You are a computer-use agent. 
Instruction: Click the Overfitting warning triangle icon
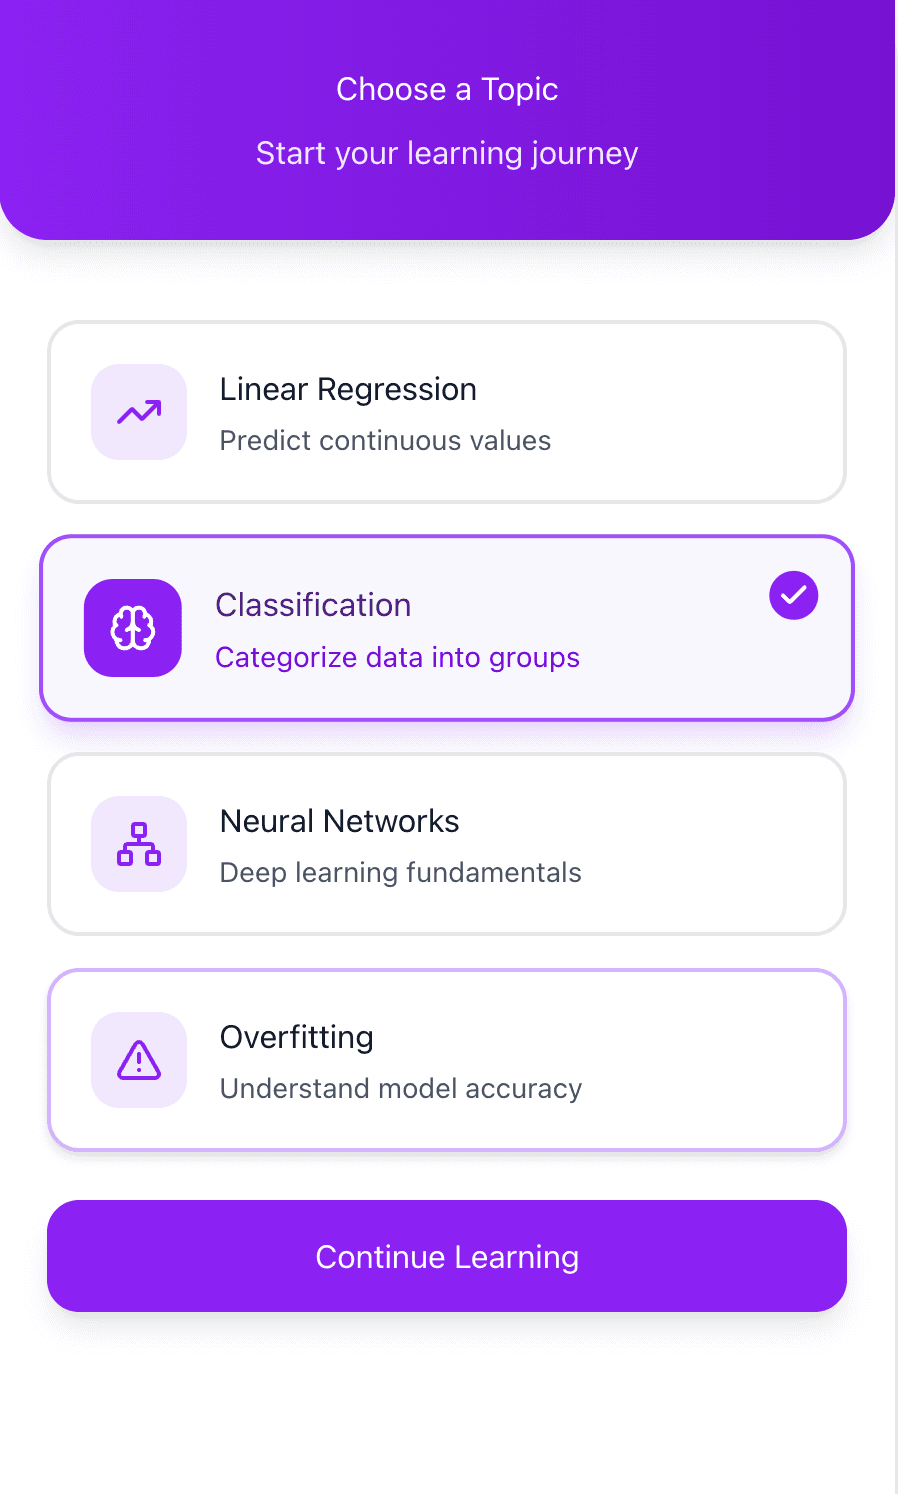click(139, 1060)
